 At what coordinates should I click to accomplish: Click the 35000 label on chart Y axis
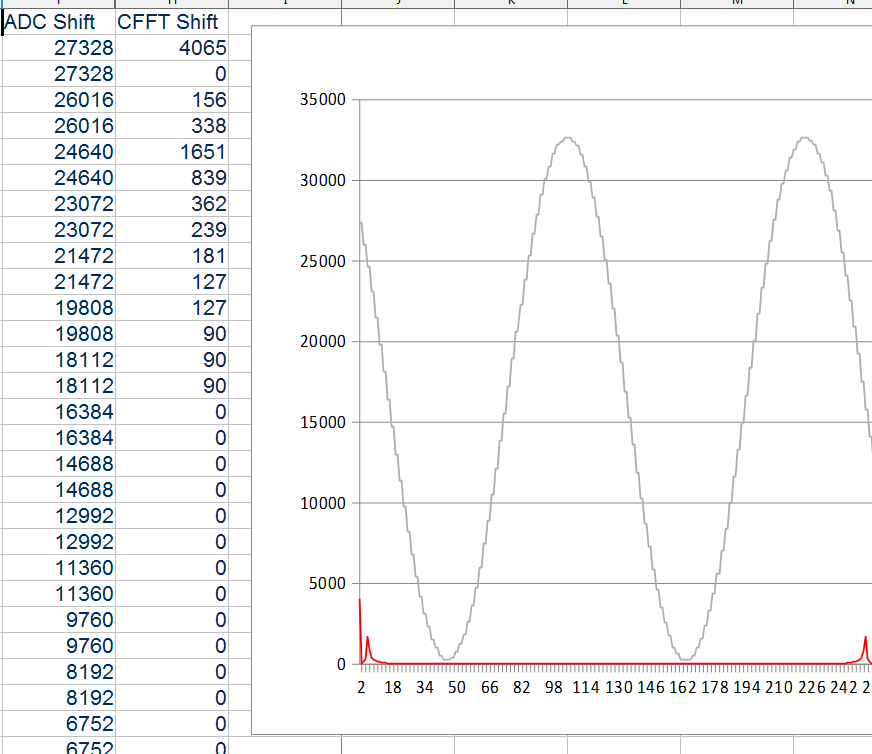click(x=323, y=100)
